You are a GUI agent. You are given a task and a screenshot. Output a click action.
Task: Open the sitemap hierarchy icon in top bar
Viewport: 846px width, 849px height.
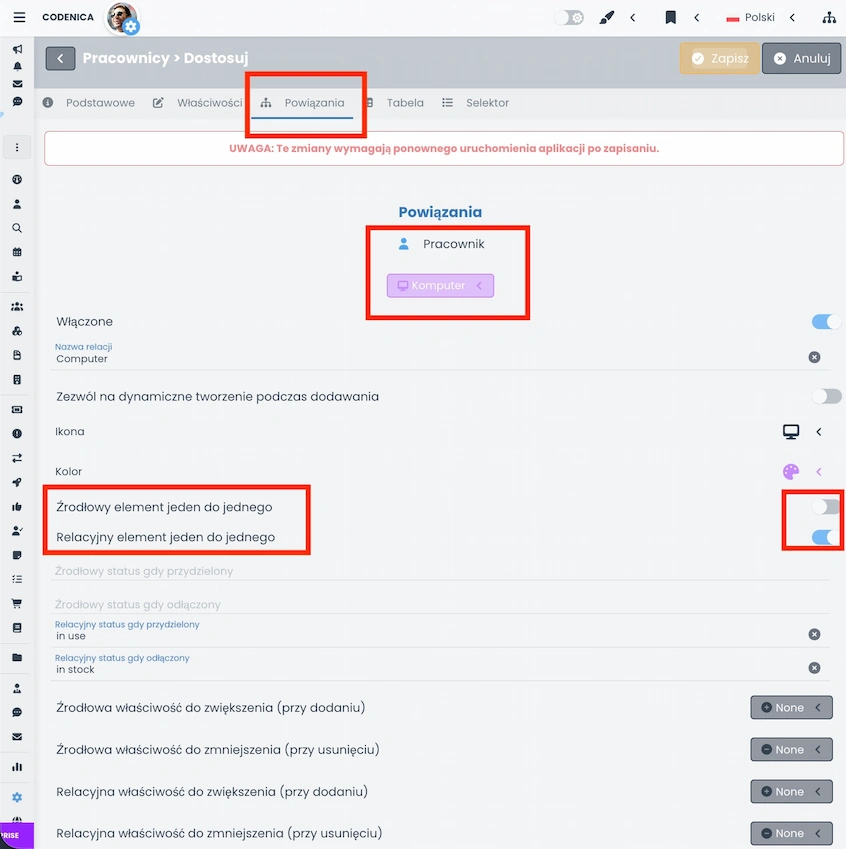tap(827, 18)
